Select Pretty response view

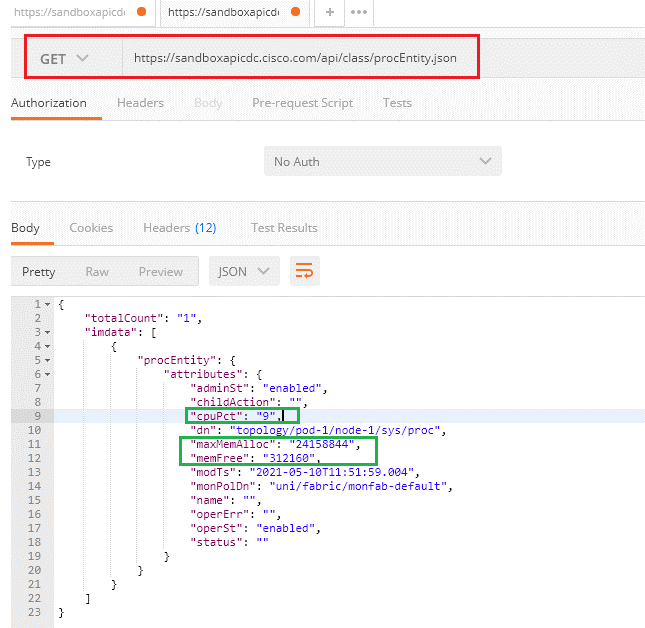tap(39, 272)
